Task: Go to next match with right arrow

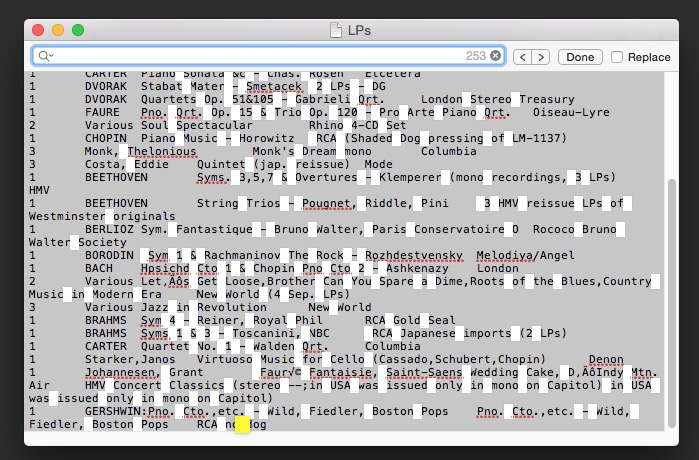Action: (x=541, y=57)
